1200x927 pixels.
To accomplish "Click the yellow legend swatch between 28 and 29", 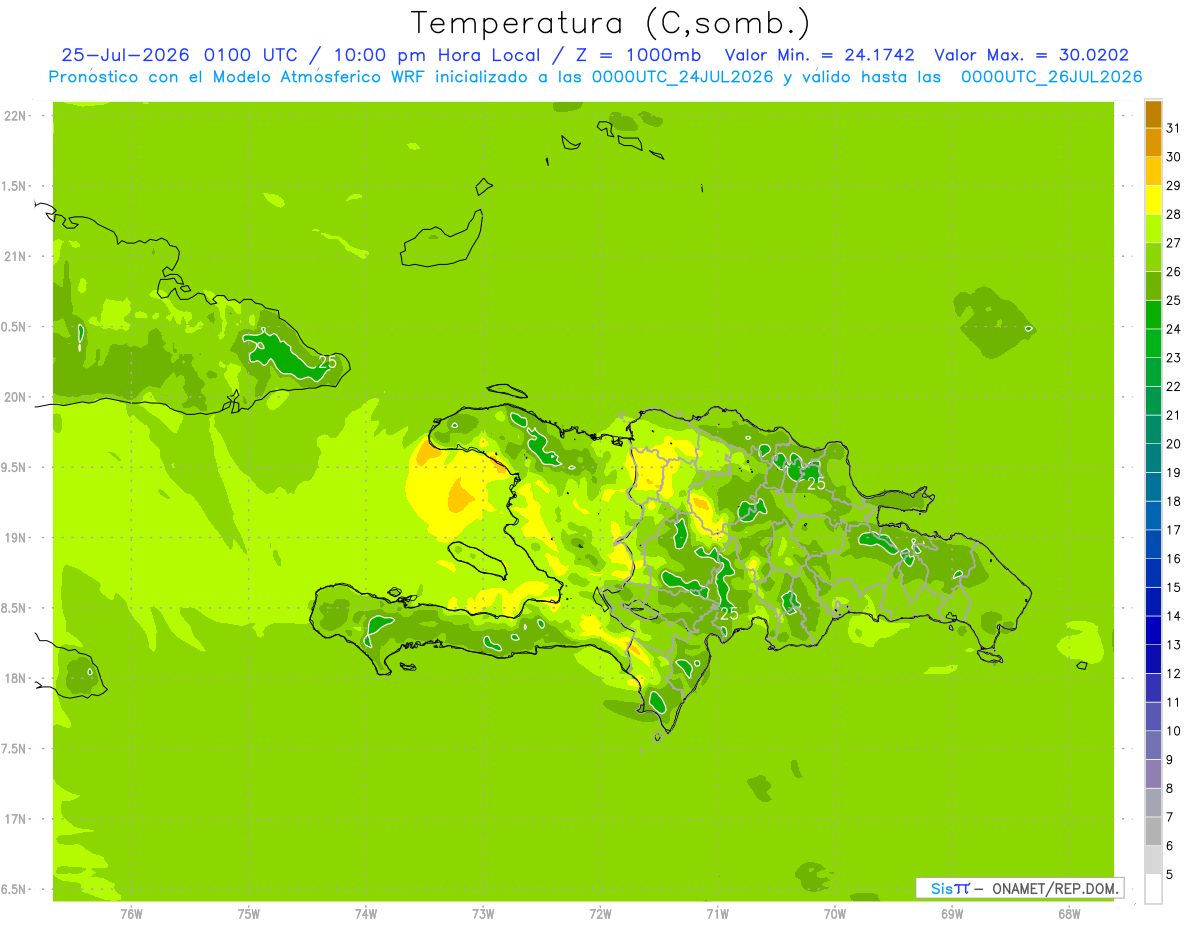I will (1153, 199).
